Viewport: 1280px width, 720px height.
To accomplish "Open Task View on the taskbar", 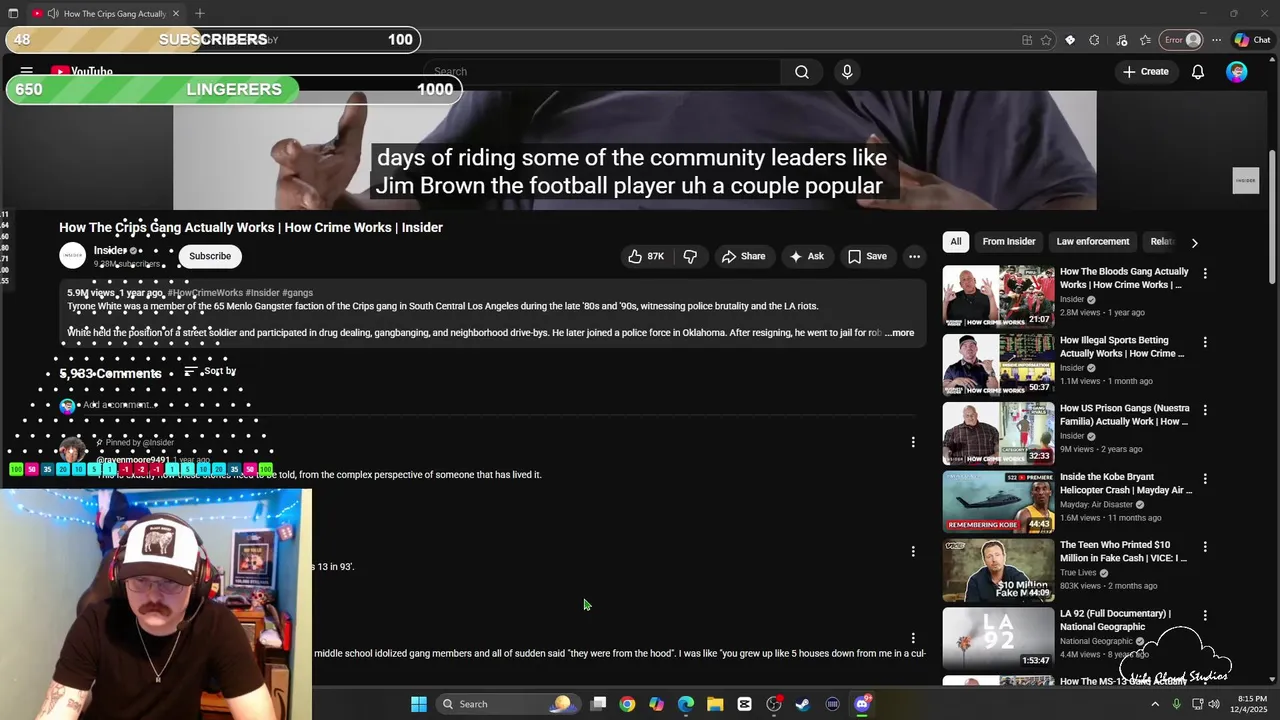I will click(x=598, y=704).
